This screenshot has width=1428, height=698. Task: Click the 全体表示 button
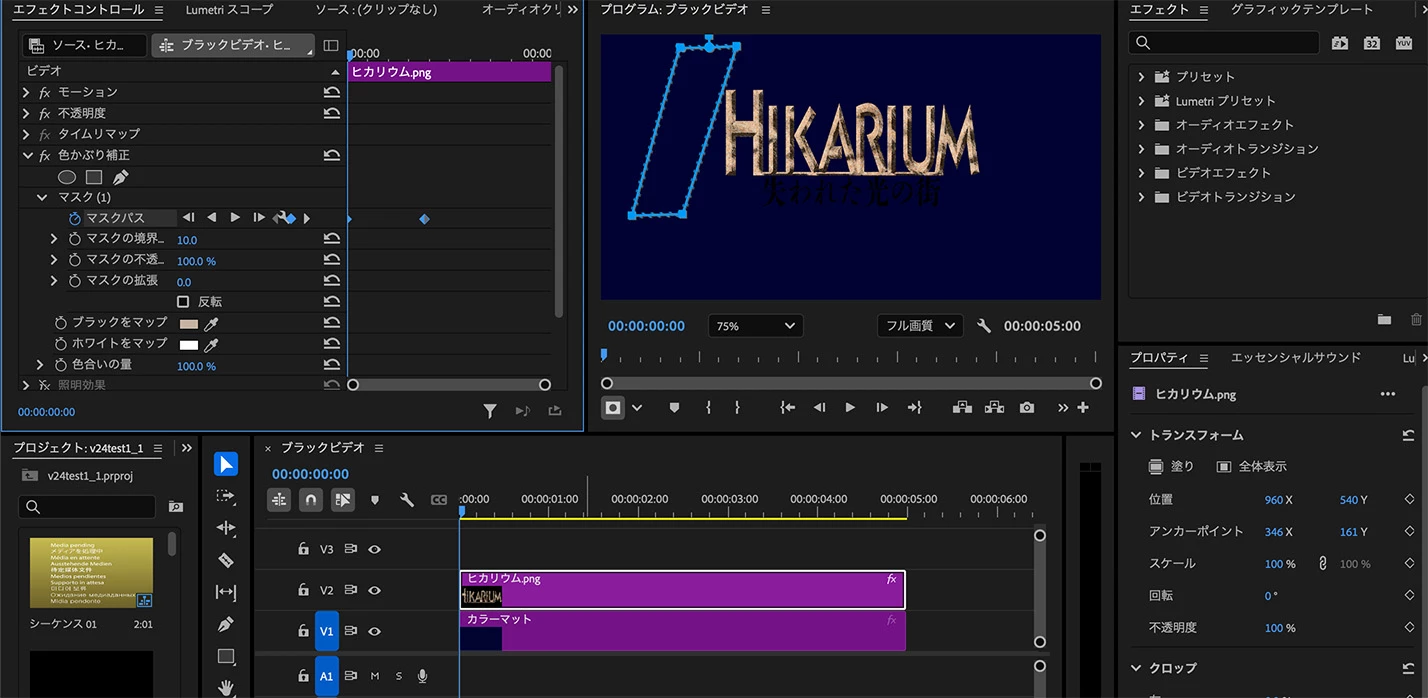(x=1252, y=466)
